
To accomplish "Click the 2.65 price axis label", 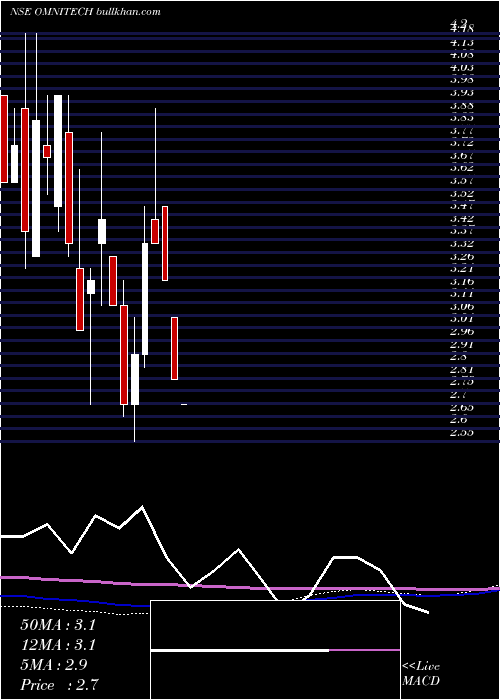I will (462, 407).
